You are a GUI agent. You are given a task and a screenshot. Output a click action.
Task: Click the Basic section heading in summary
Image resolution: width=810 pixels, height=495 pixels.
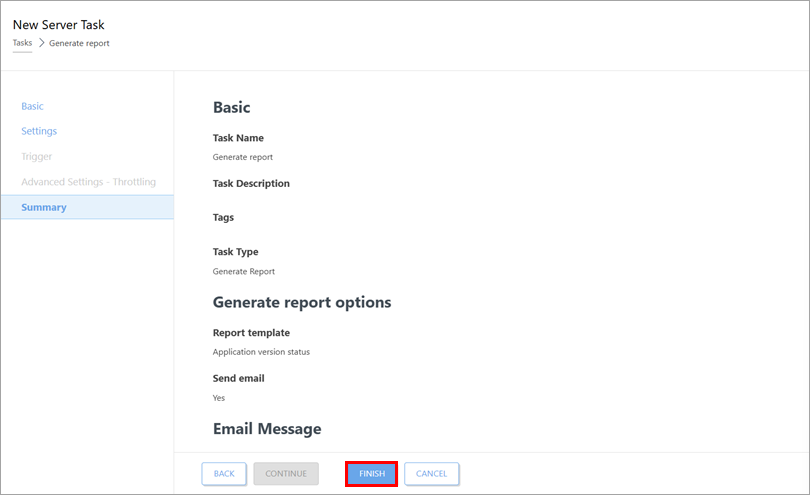[231, 107]
